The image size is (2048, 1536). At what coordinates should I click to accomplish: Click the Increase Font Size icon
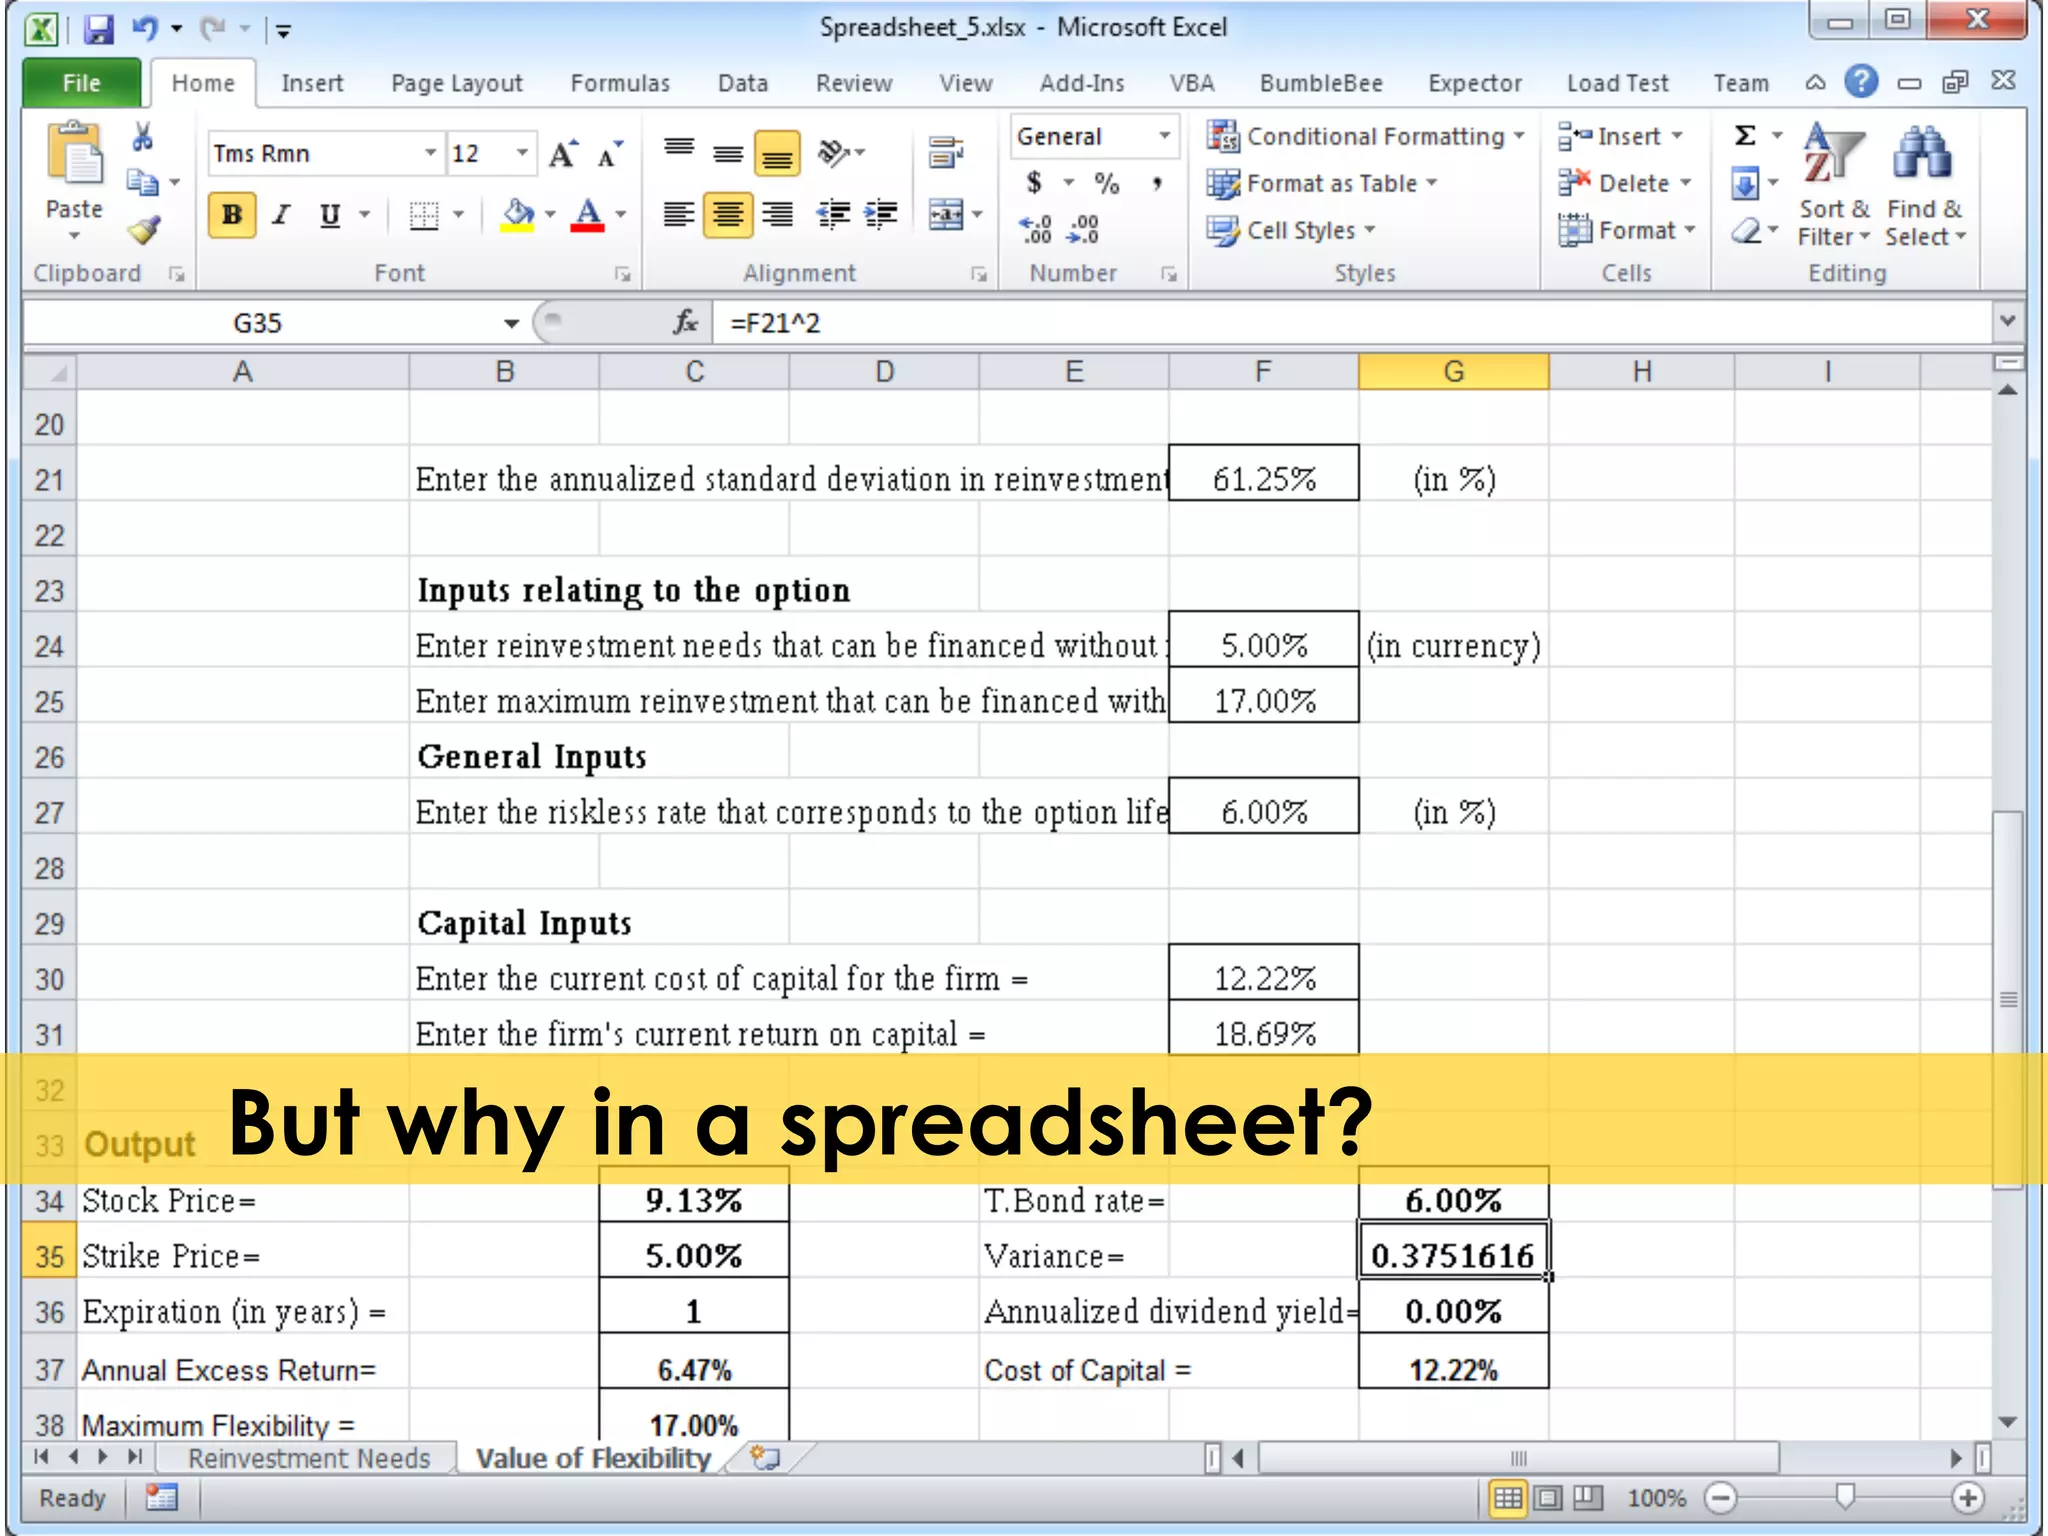(x=562, y=154)
